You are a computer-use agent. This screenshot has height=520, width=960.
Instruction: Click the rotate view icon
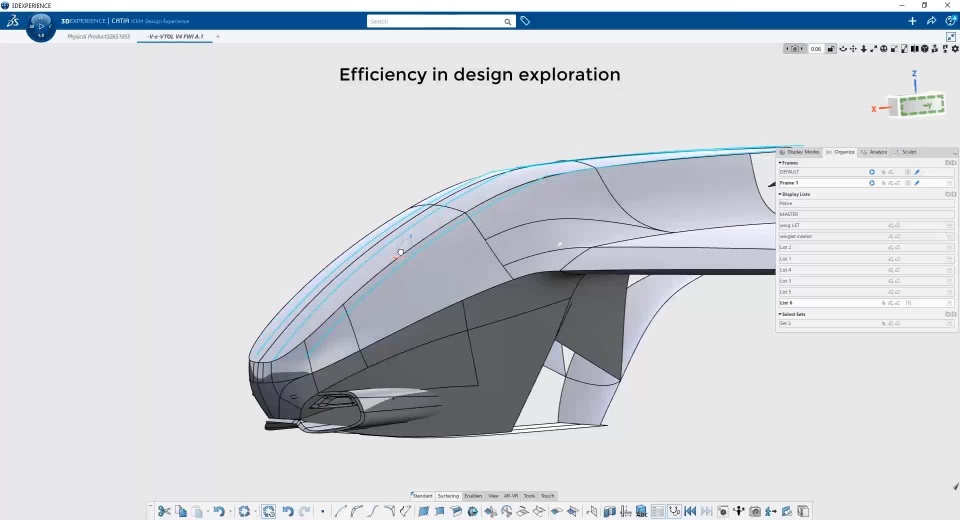[x=843, y=49]
